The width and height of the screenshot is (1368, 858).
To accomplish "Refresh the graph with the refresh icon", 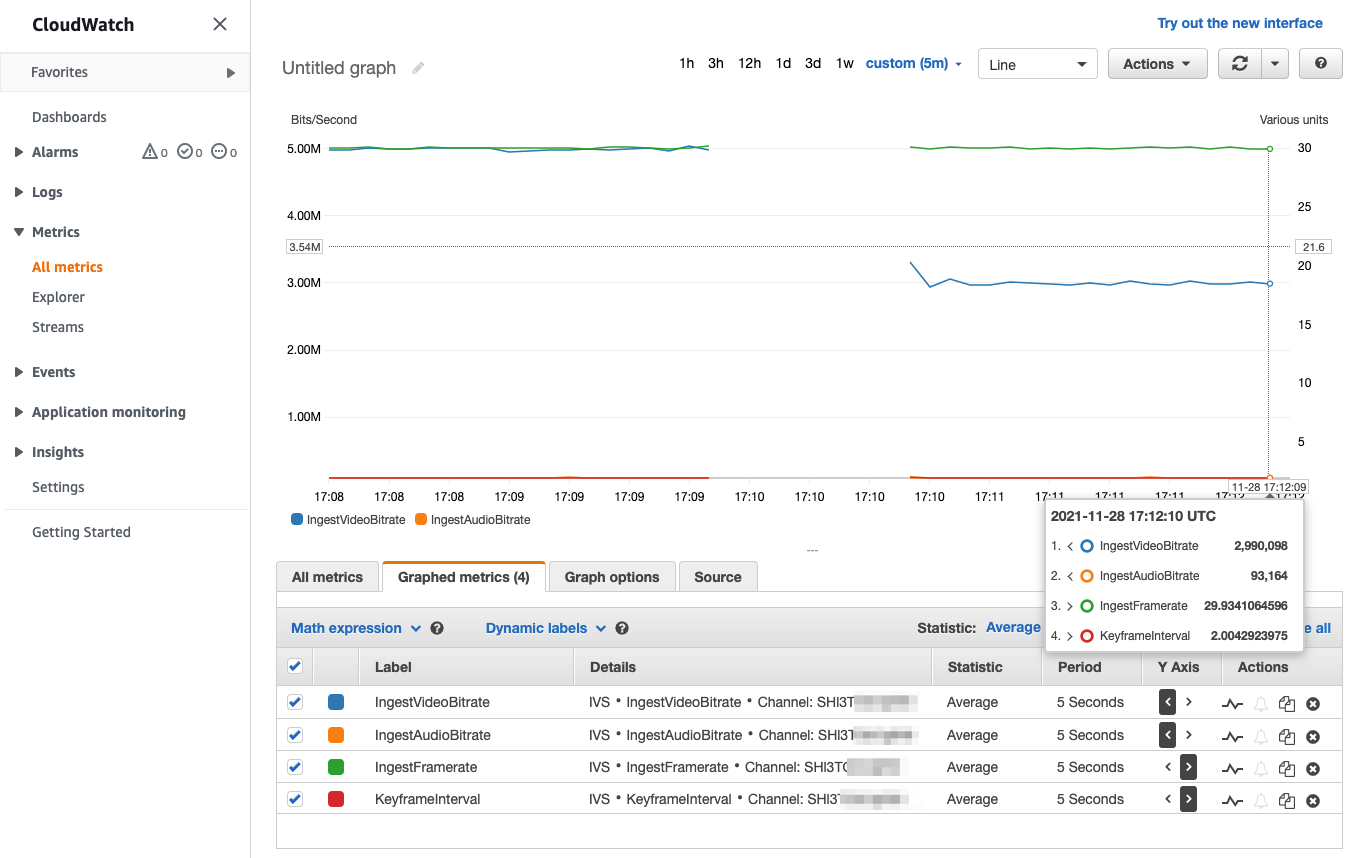I will tap(1240, 64).
